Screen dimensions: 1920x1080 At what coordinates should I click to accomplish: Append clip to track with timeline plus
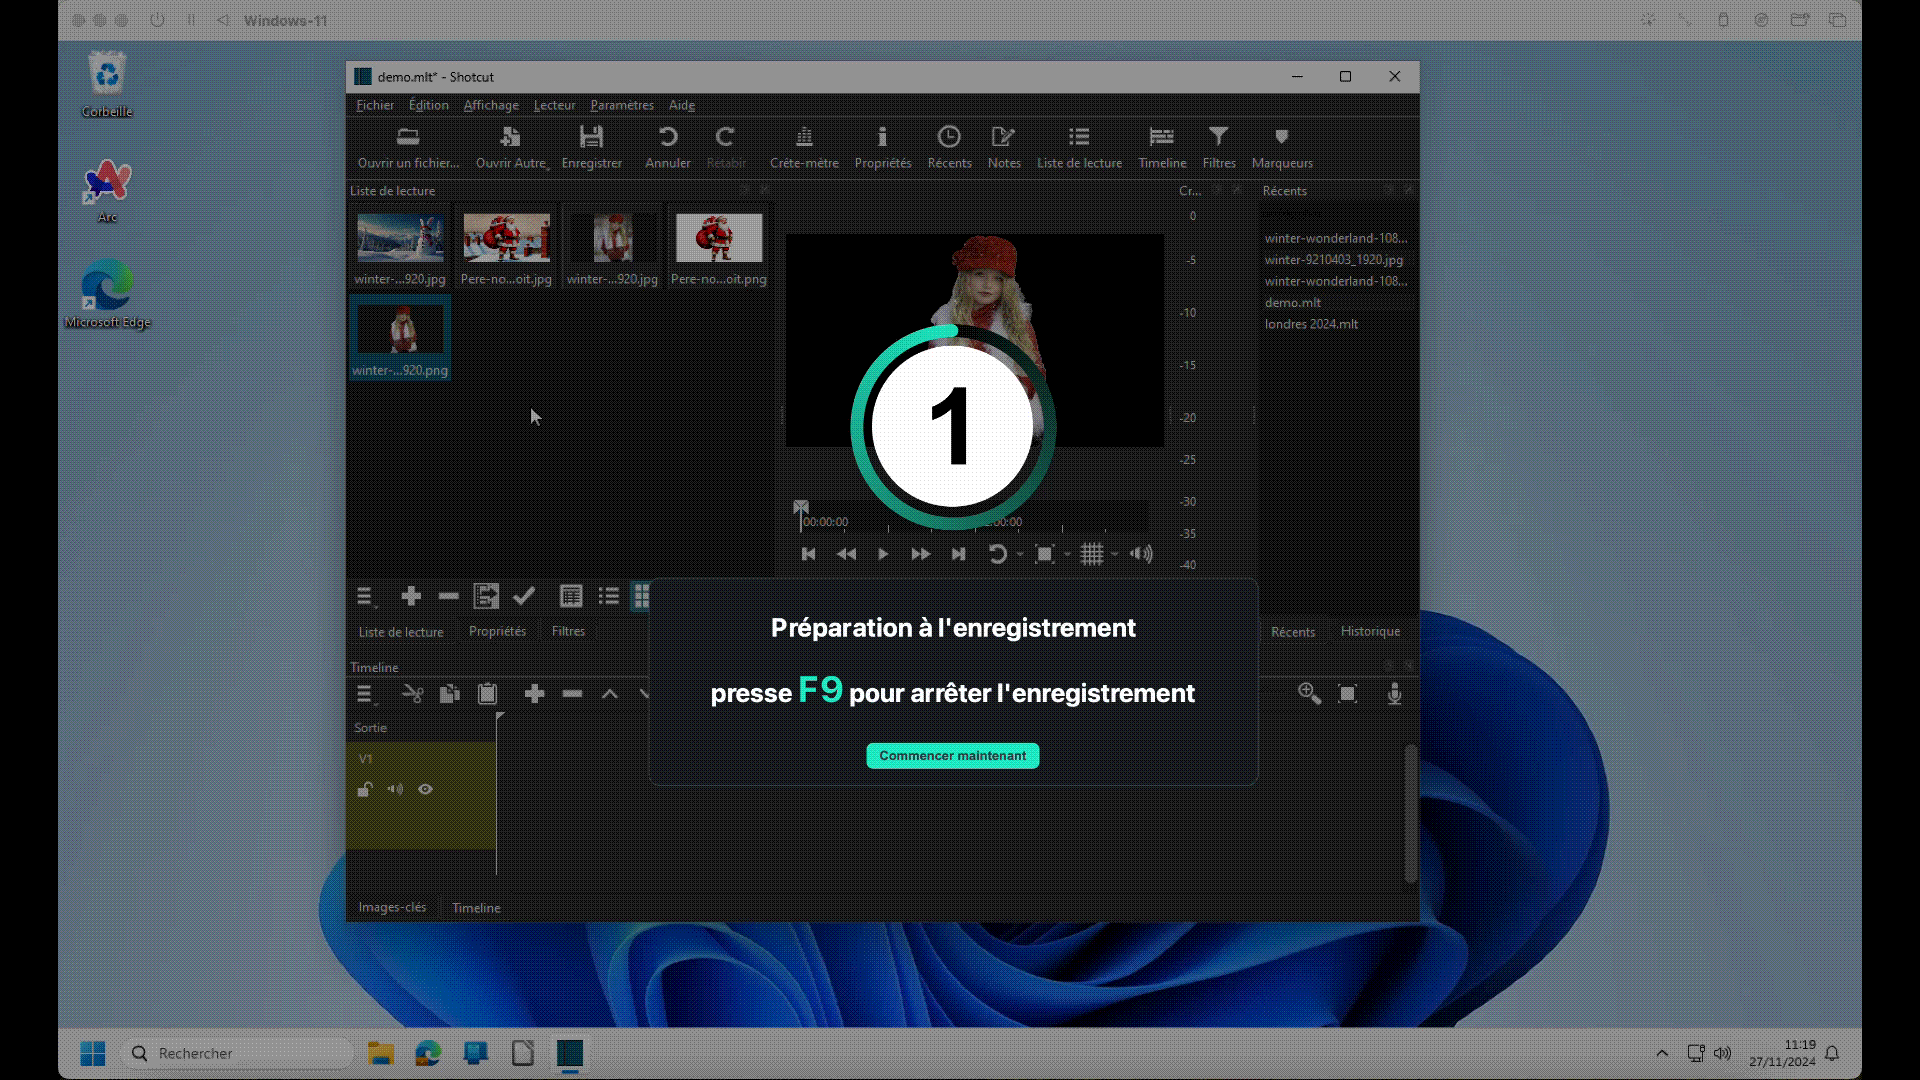point(534,694)
